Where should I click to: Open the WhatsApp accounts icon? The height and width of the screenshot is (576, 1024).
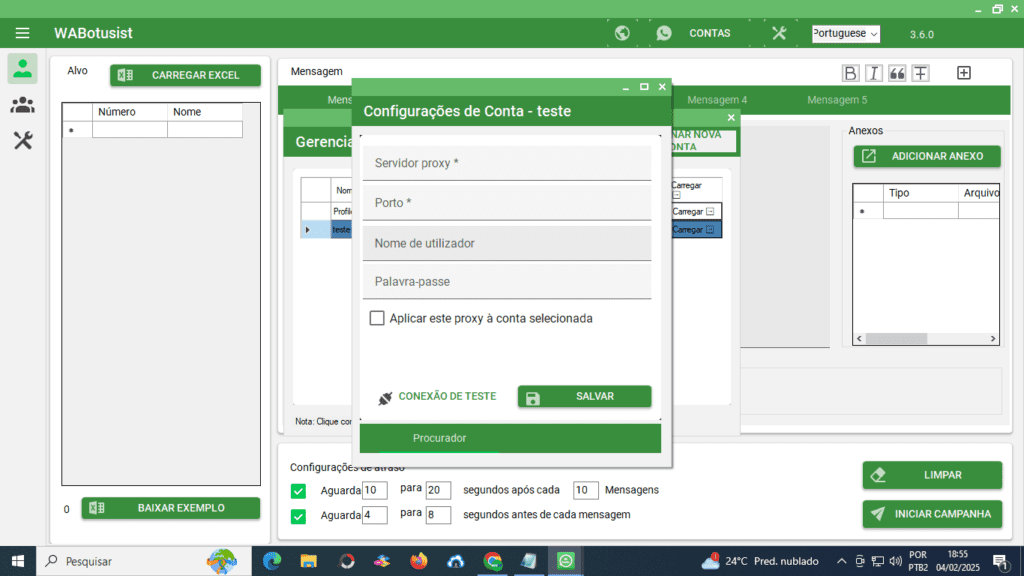(664, 33)
